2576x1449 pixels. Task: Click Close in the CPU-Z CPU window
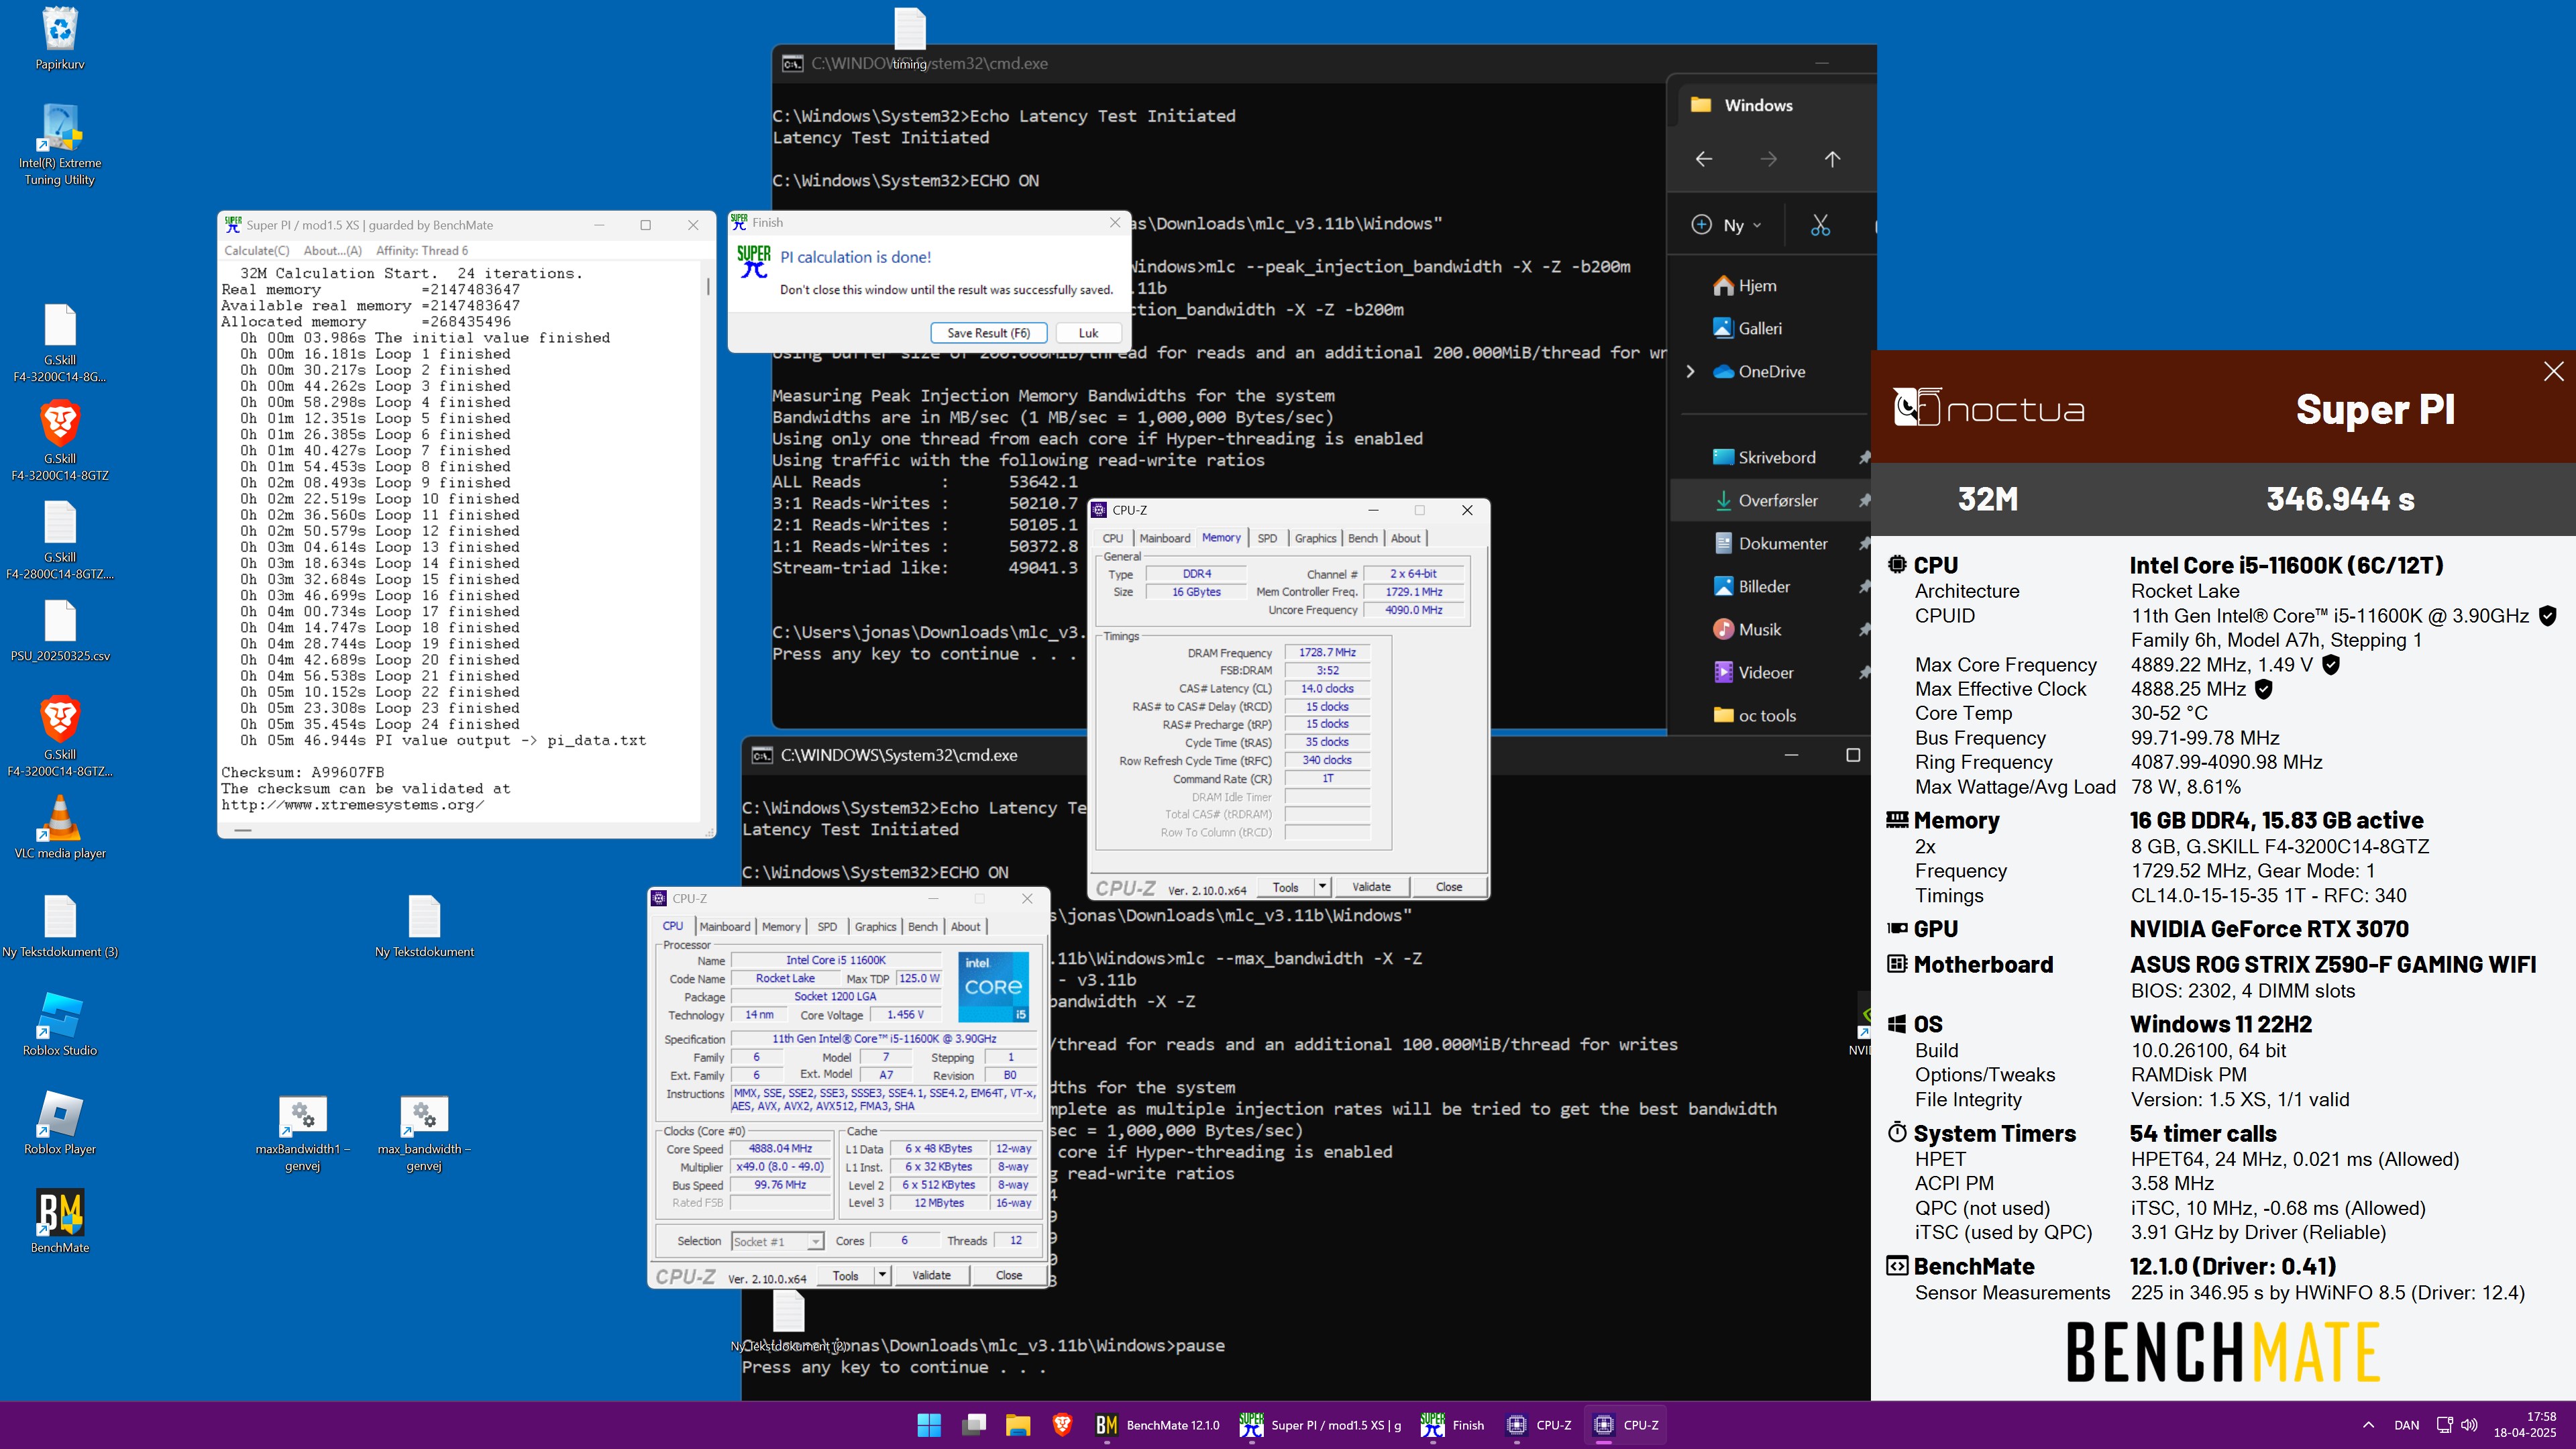1009,1275
